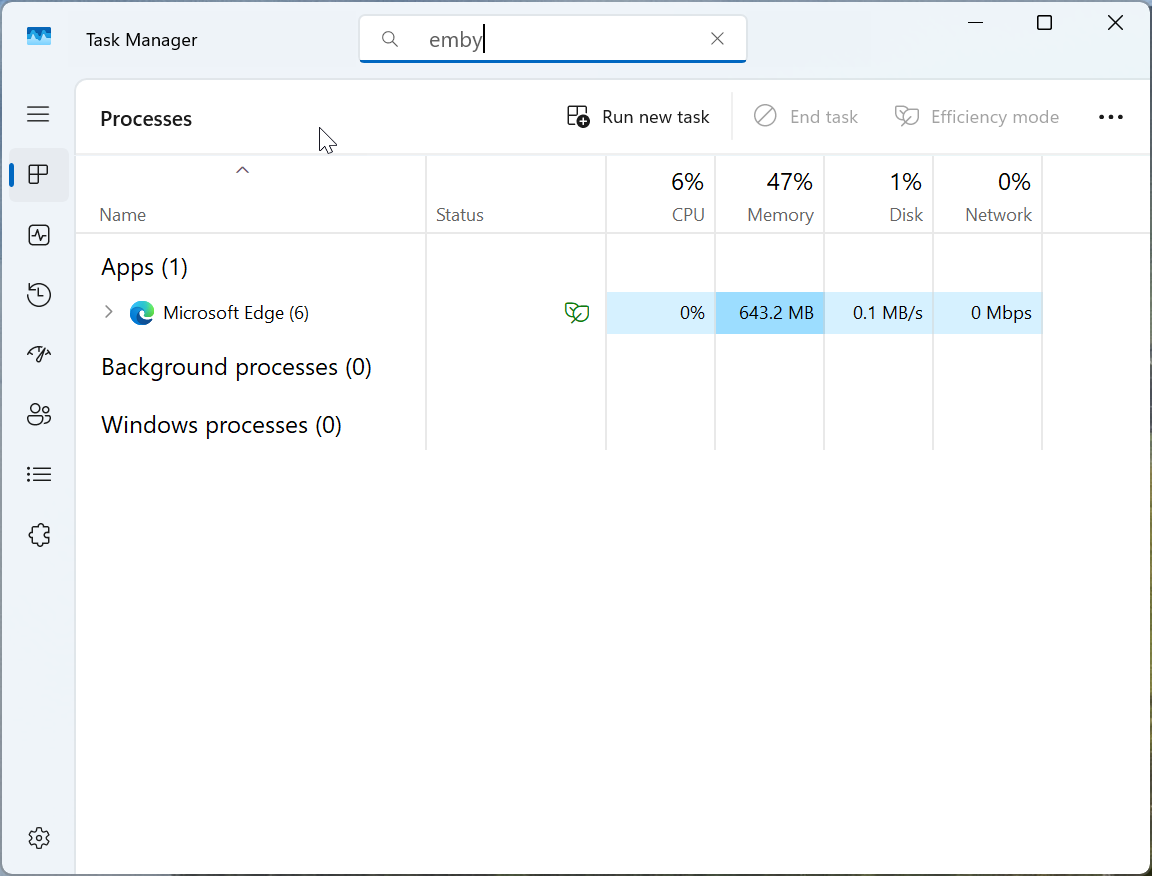
Task: Open the Users page from sidebar
Action: [39, 415]
